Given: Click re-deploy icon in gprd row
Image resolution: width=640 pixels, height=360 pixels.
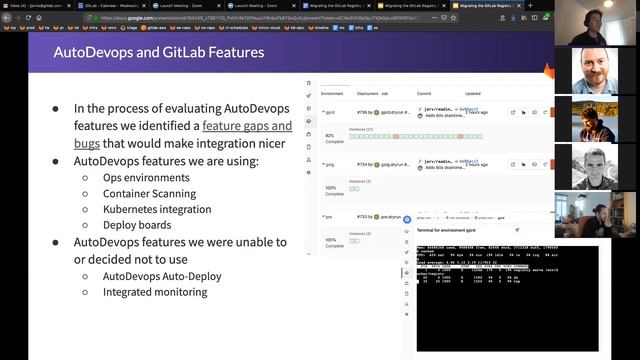Looking at the screenshot, I should click(x=545, y=112).
